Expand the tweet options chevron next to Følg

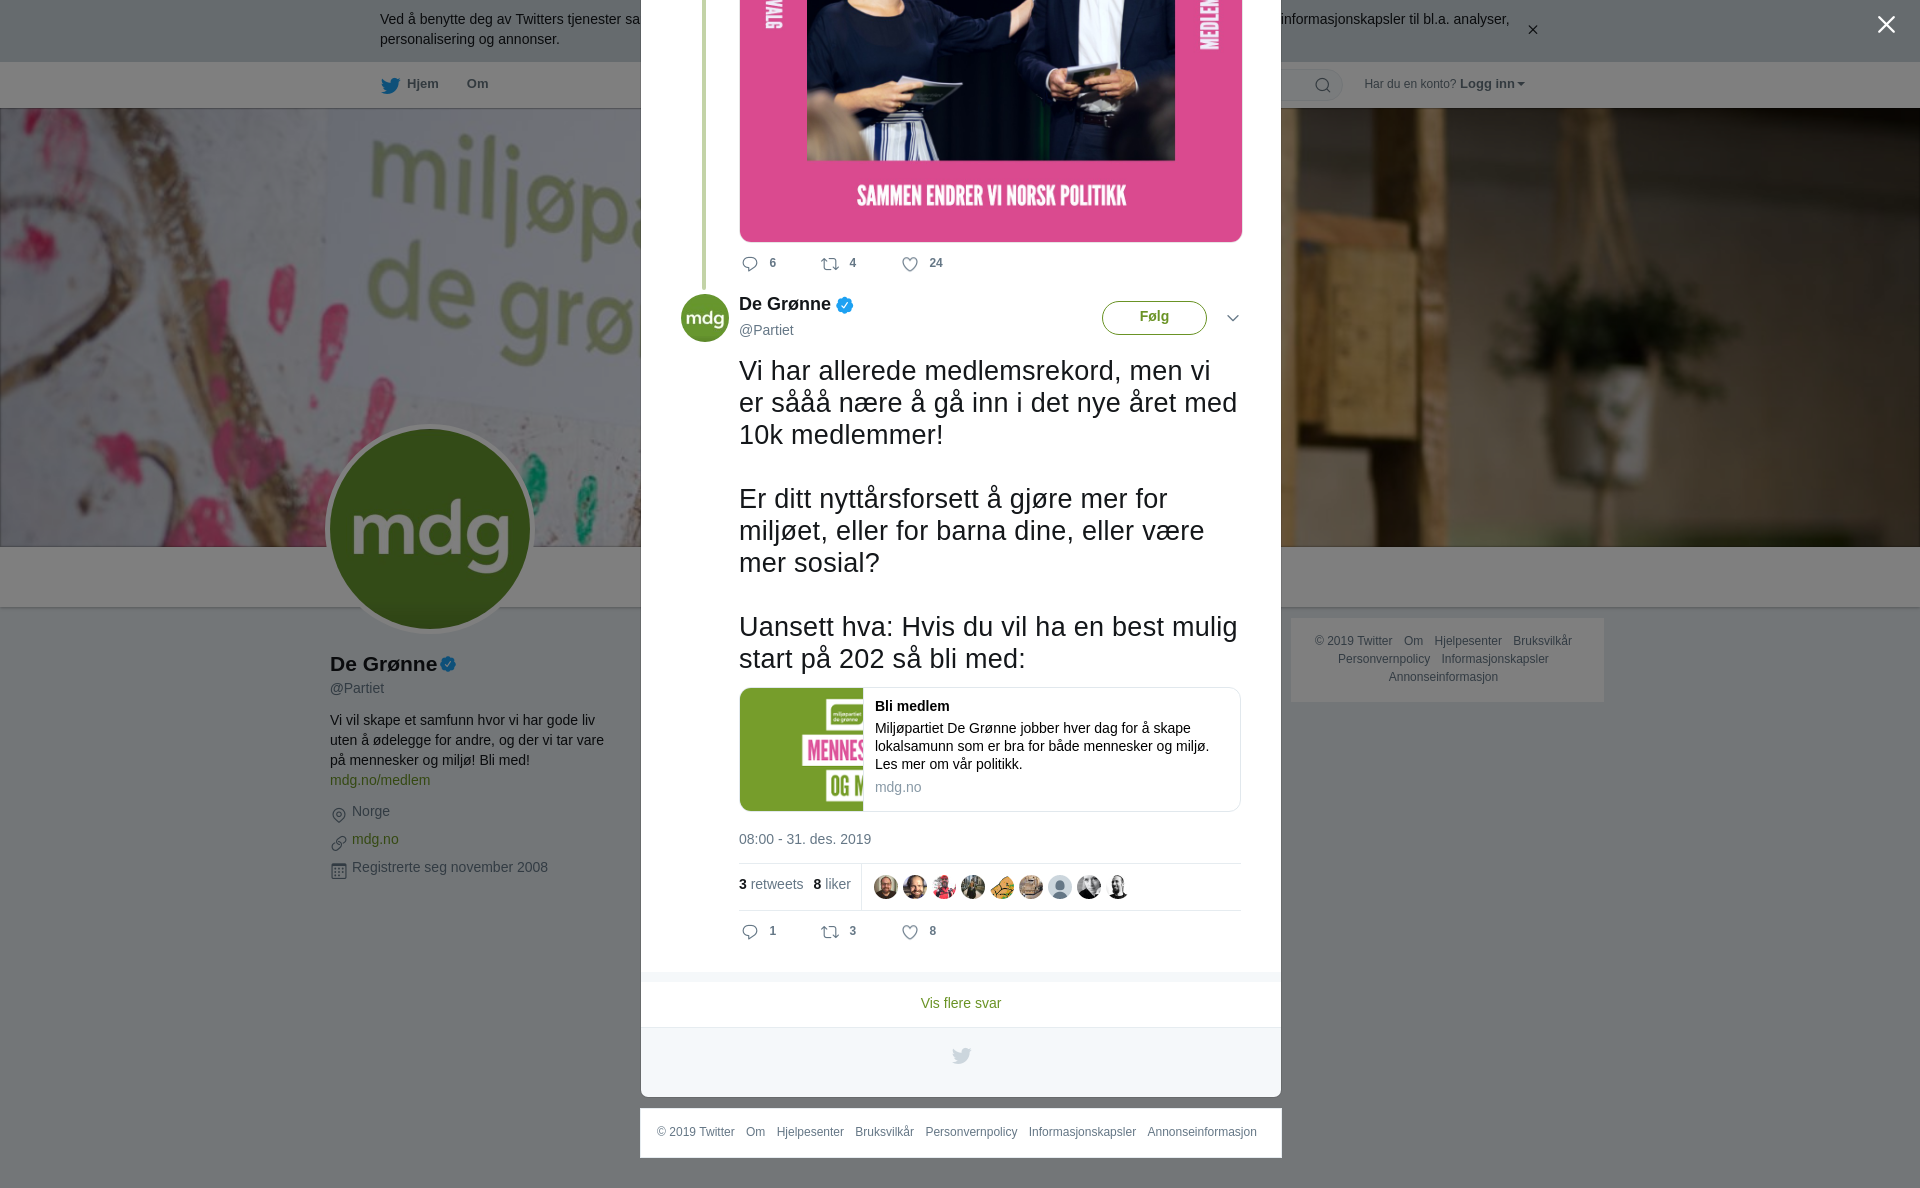(1232, 318)
